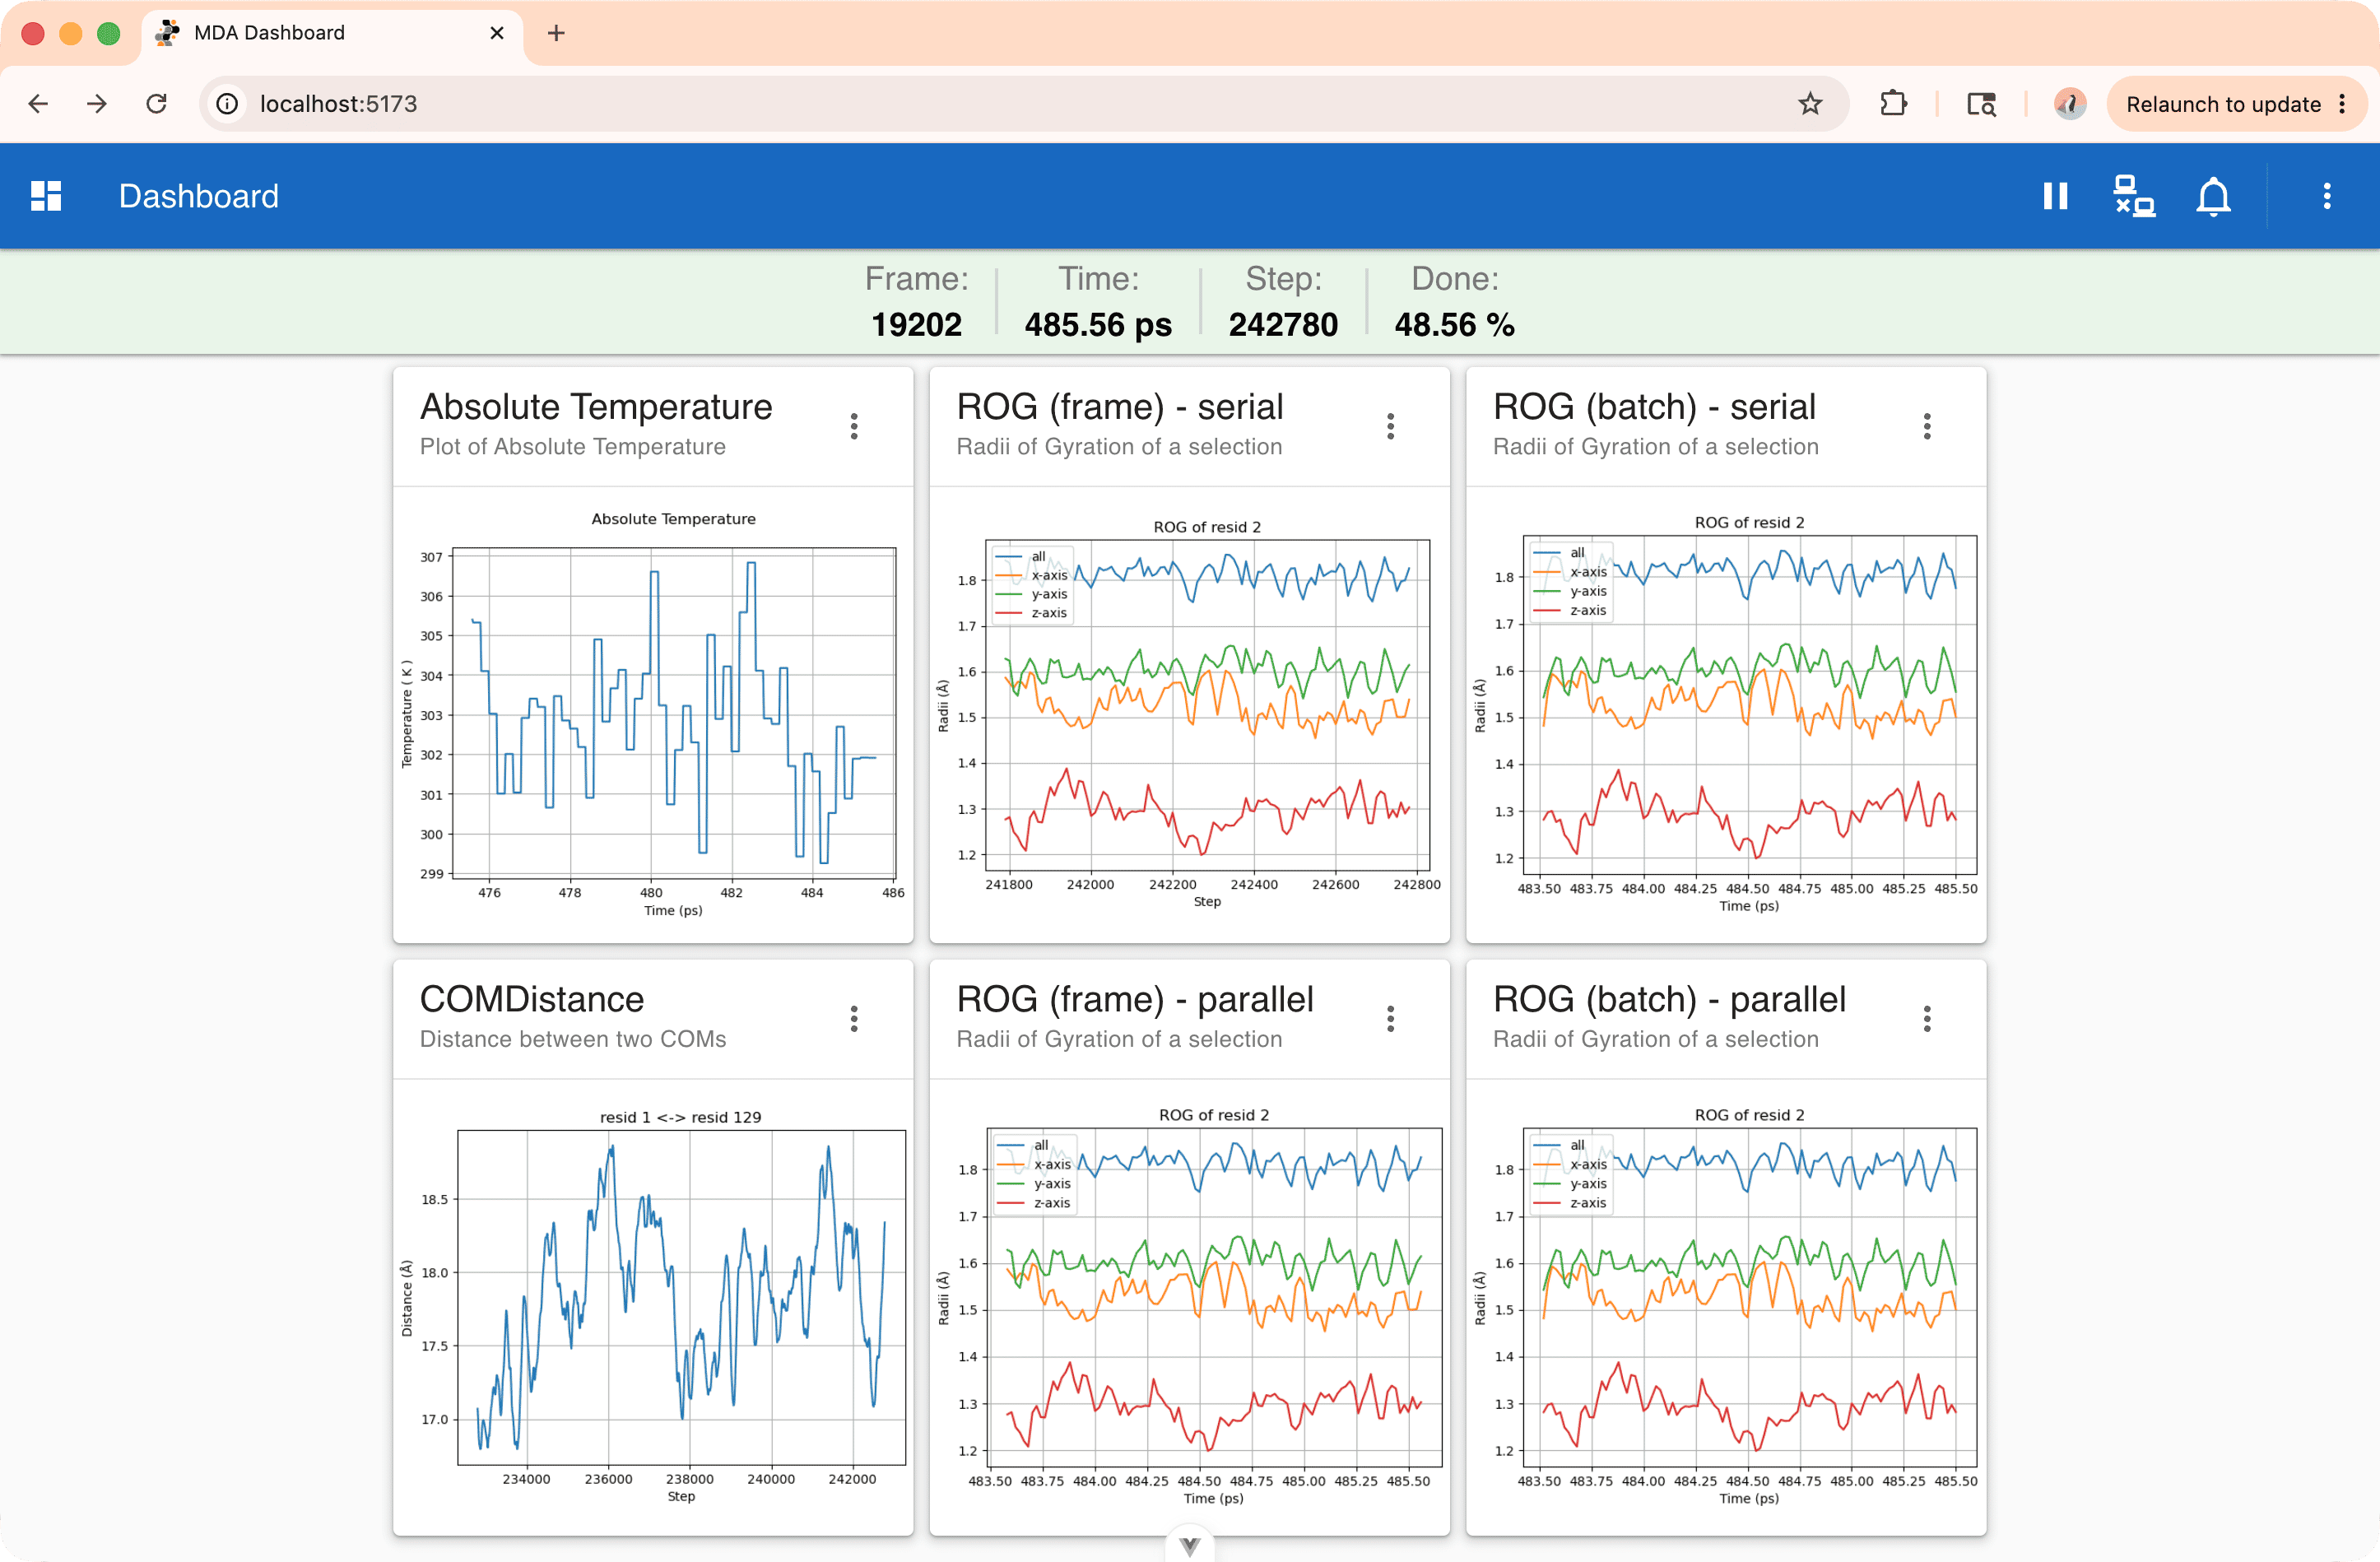Open Absolute Temperature card options menu
This screenshot has height=1562, width=2380.
click(854, 426)
